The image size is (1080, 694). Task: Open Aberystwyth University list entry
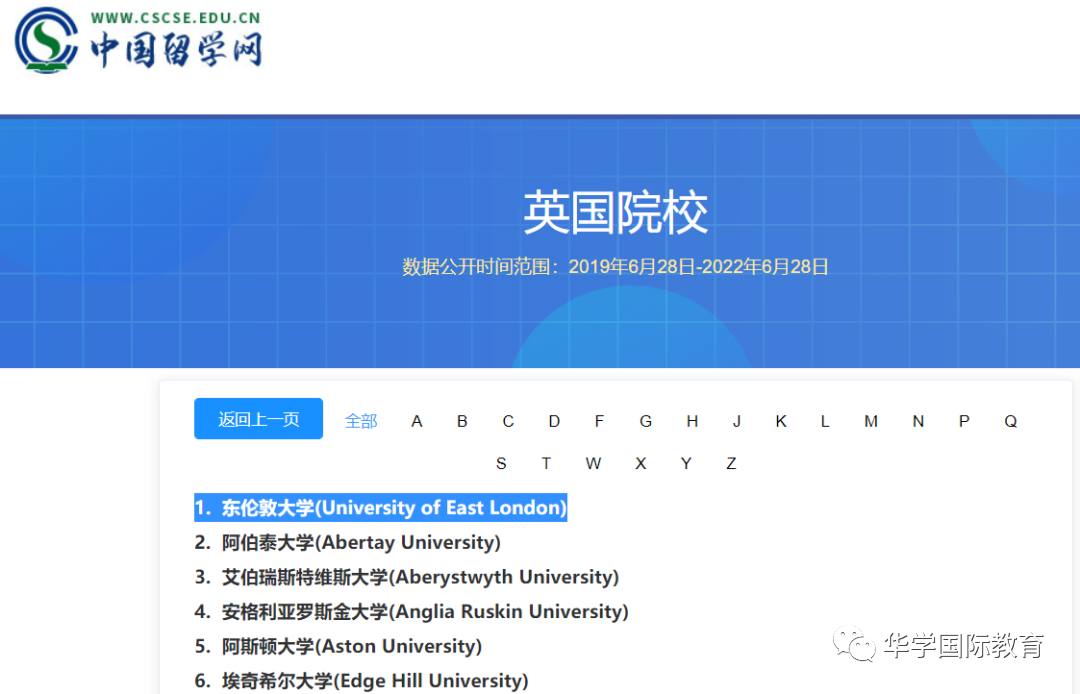406,577
